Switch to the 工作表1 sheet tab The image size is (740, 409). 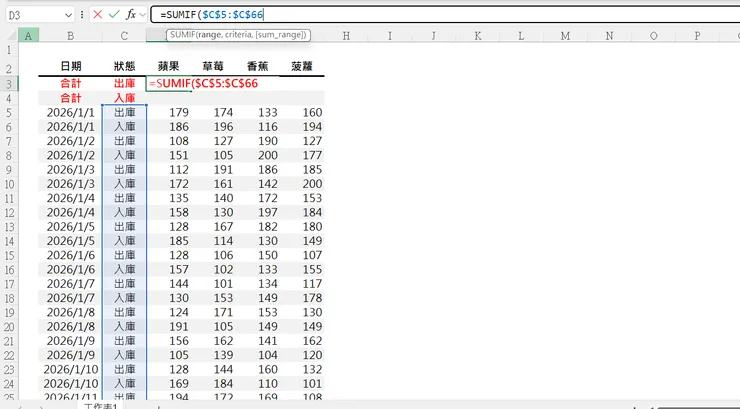click(101, 406)
